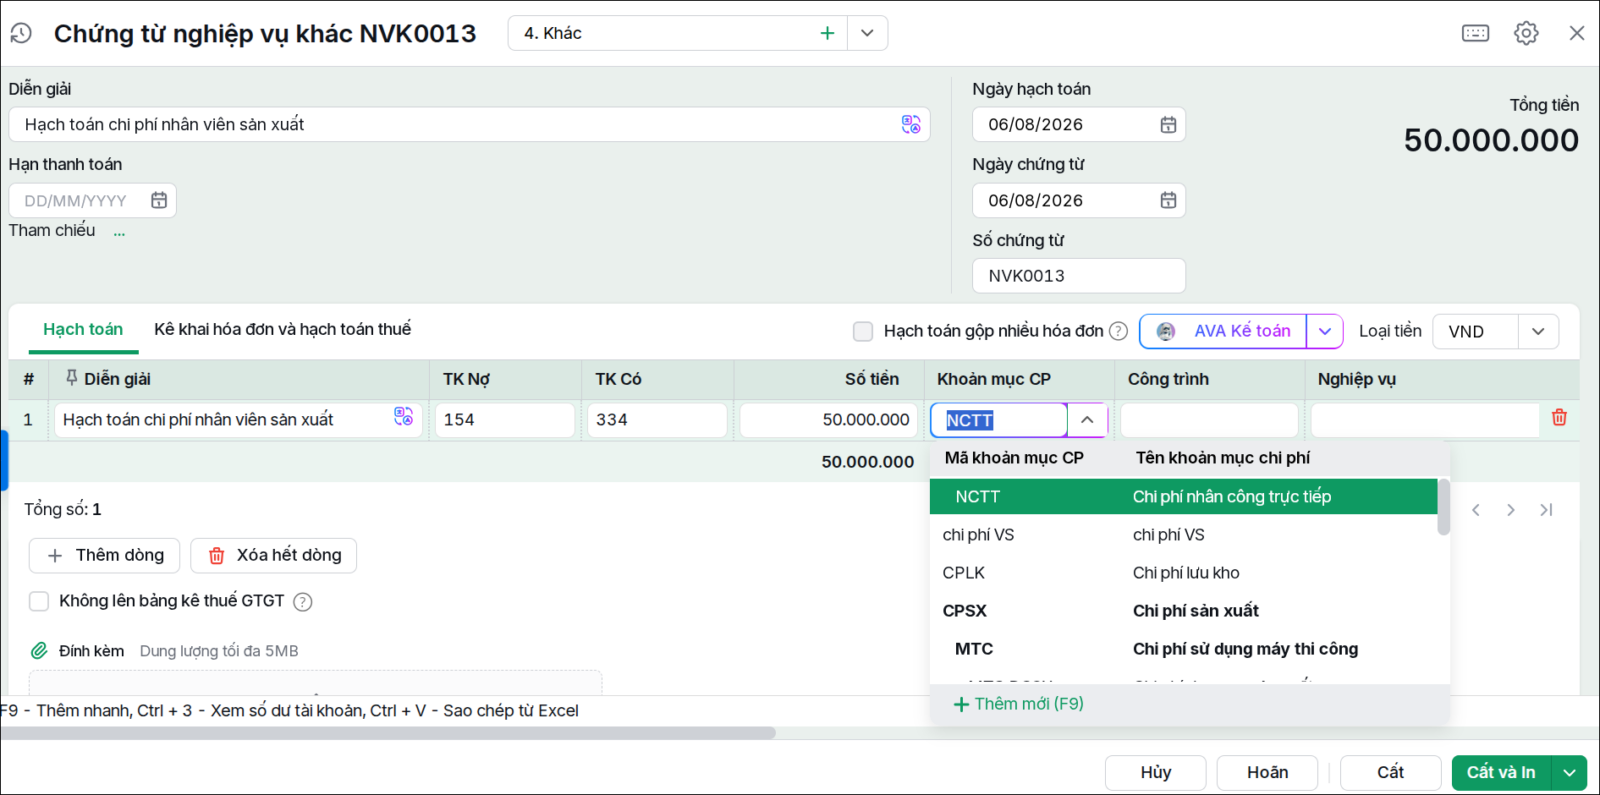The width and height of the screenshot is (1600, 795).
Task: Click the AVA Kế toán button
Action: tap(1223, 331)
